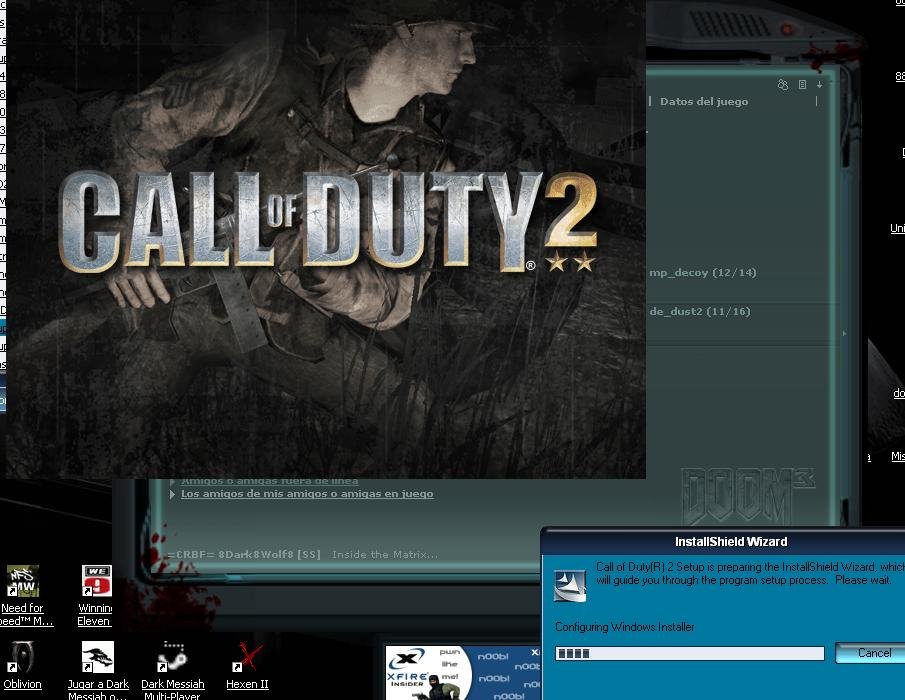The height and width of the screenshot is (700, 905).
Task: Click the Xfire Insider banner ad
Action: point(463,672)
